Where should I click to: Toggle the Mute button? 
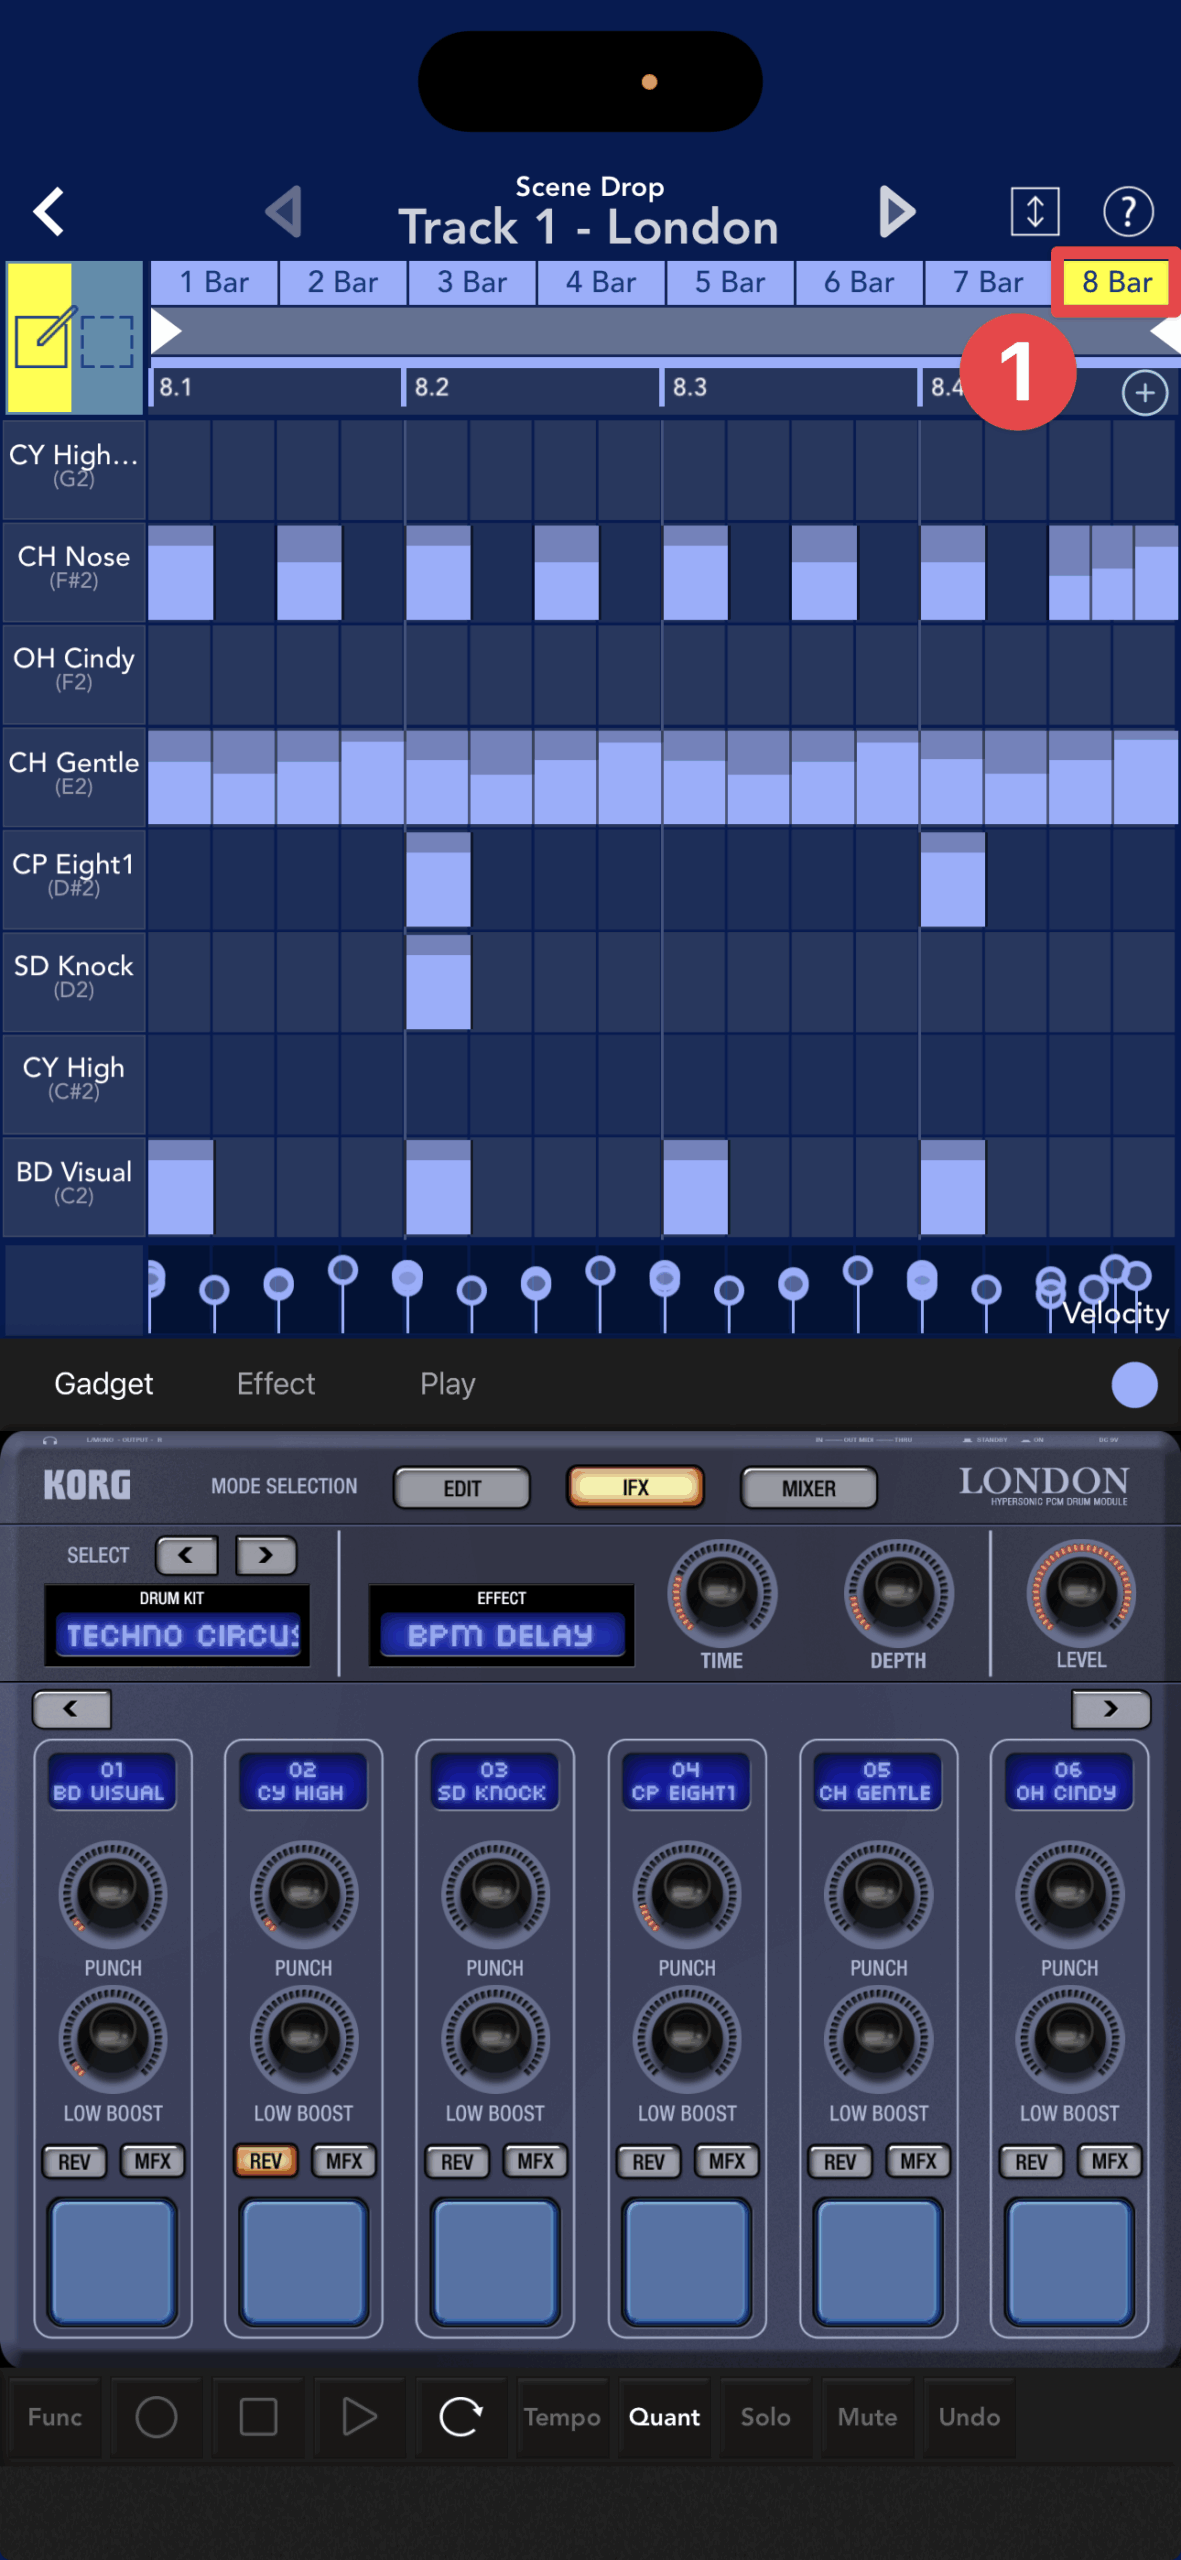pos(867,2416)
